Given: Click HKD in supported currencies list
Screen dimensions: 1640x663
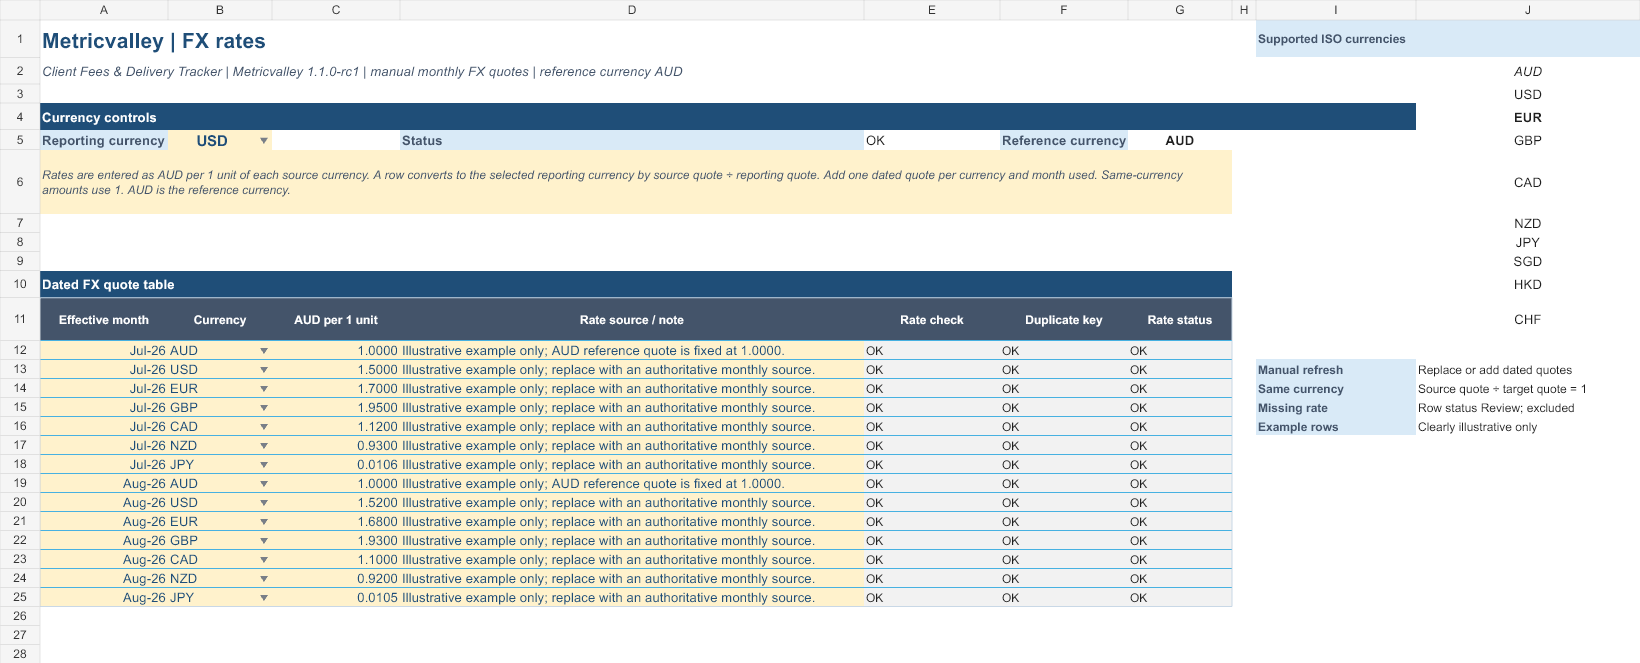Looking at the screenshot, I should point(1528,285).
